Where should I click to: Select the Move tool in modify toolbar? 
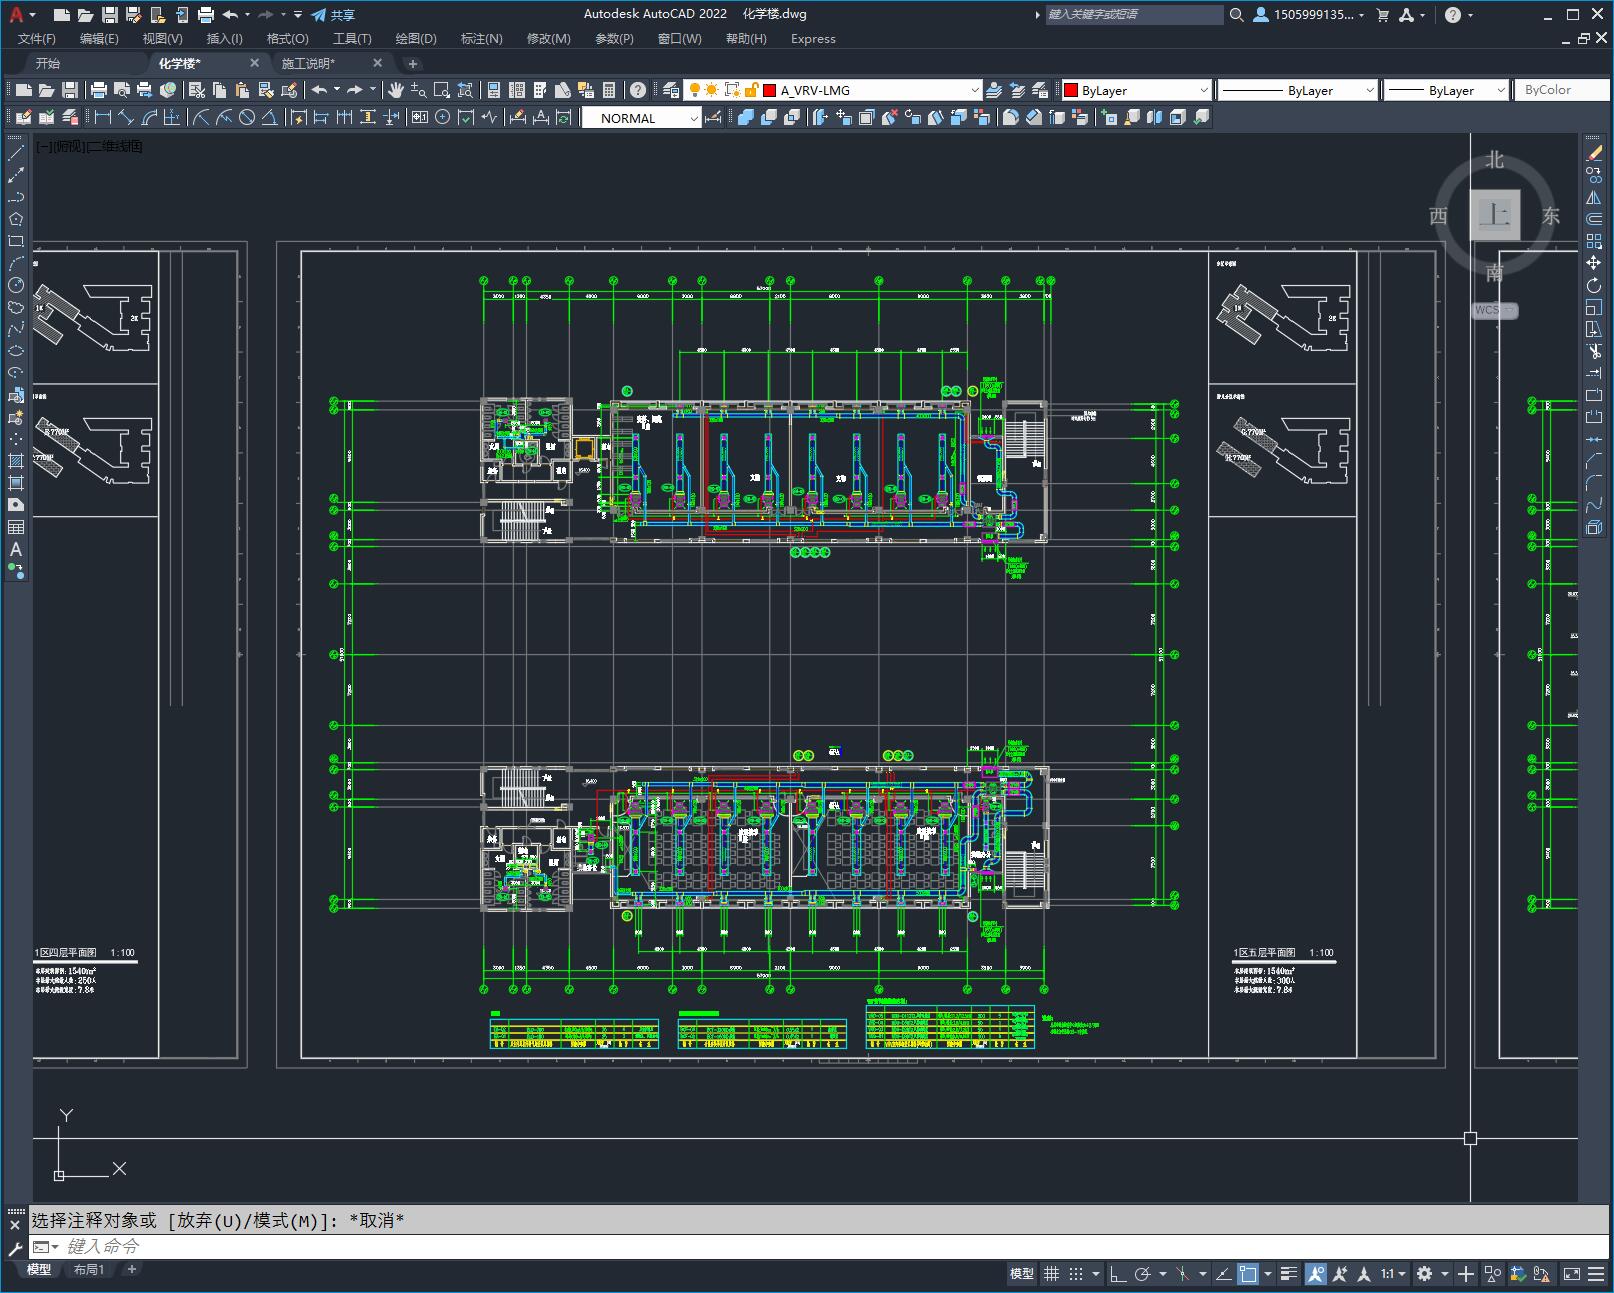coord(1594,263)
